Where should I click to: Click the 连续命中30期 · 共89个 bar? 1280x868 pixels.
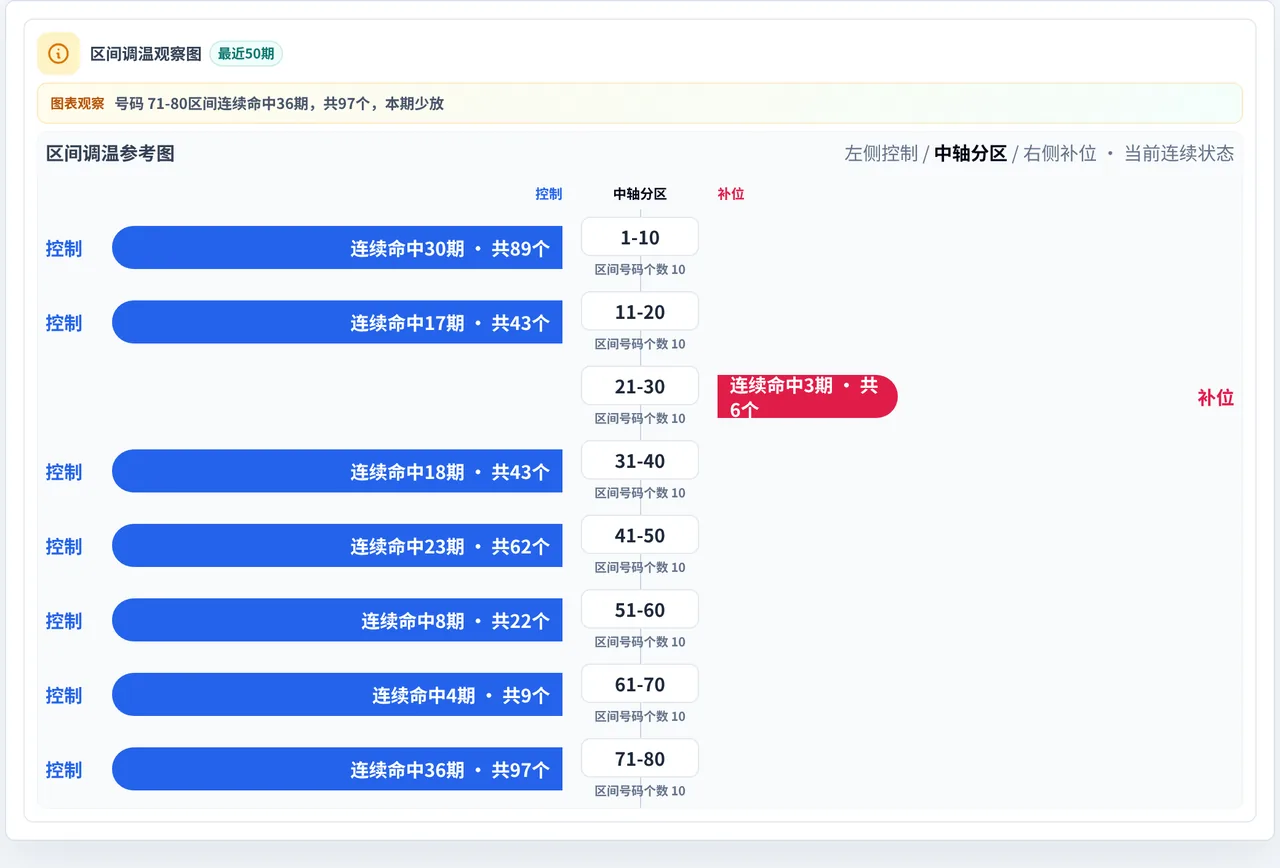point(337,248)
